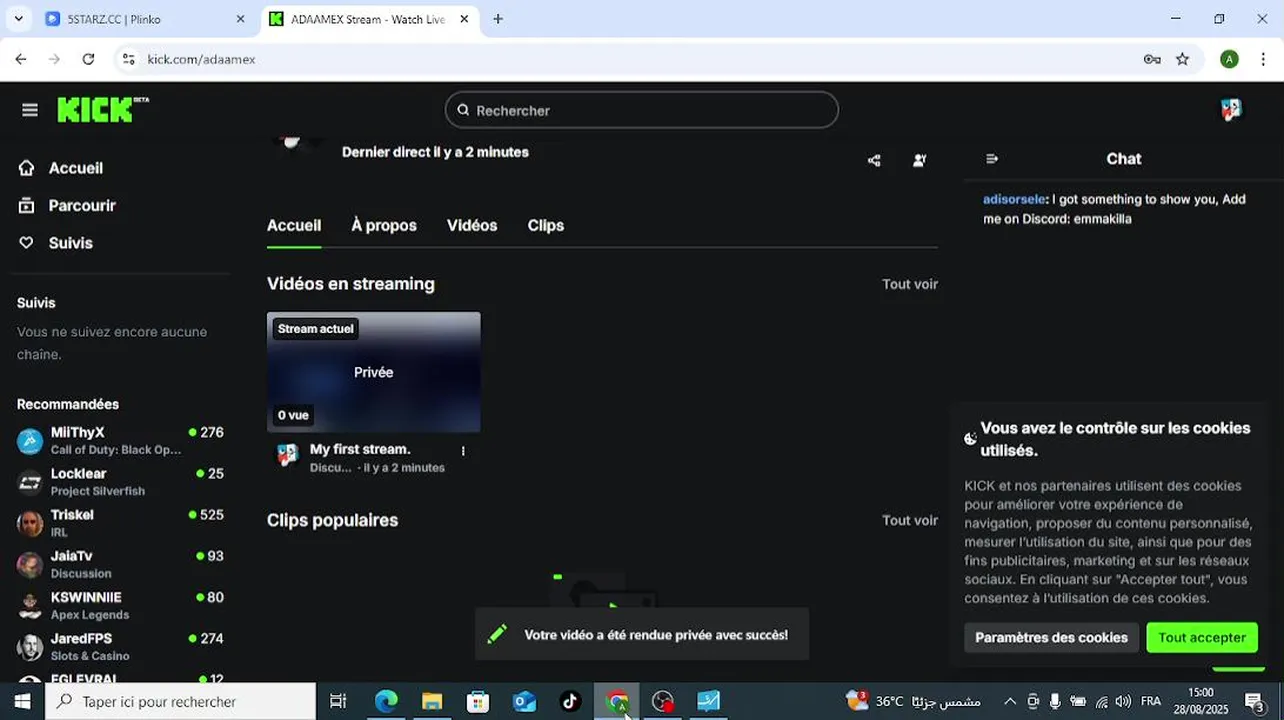Image resolution: width=1284 pixels, height=720 pixels.
Task: Open Microsoft Store from taskbar
Action: pos(478,701)
